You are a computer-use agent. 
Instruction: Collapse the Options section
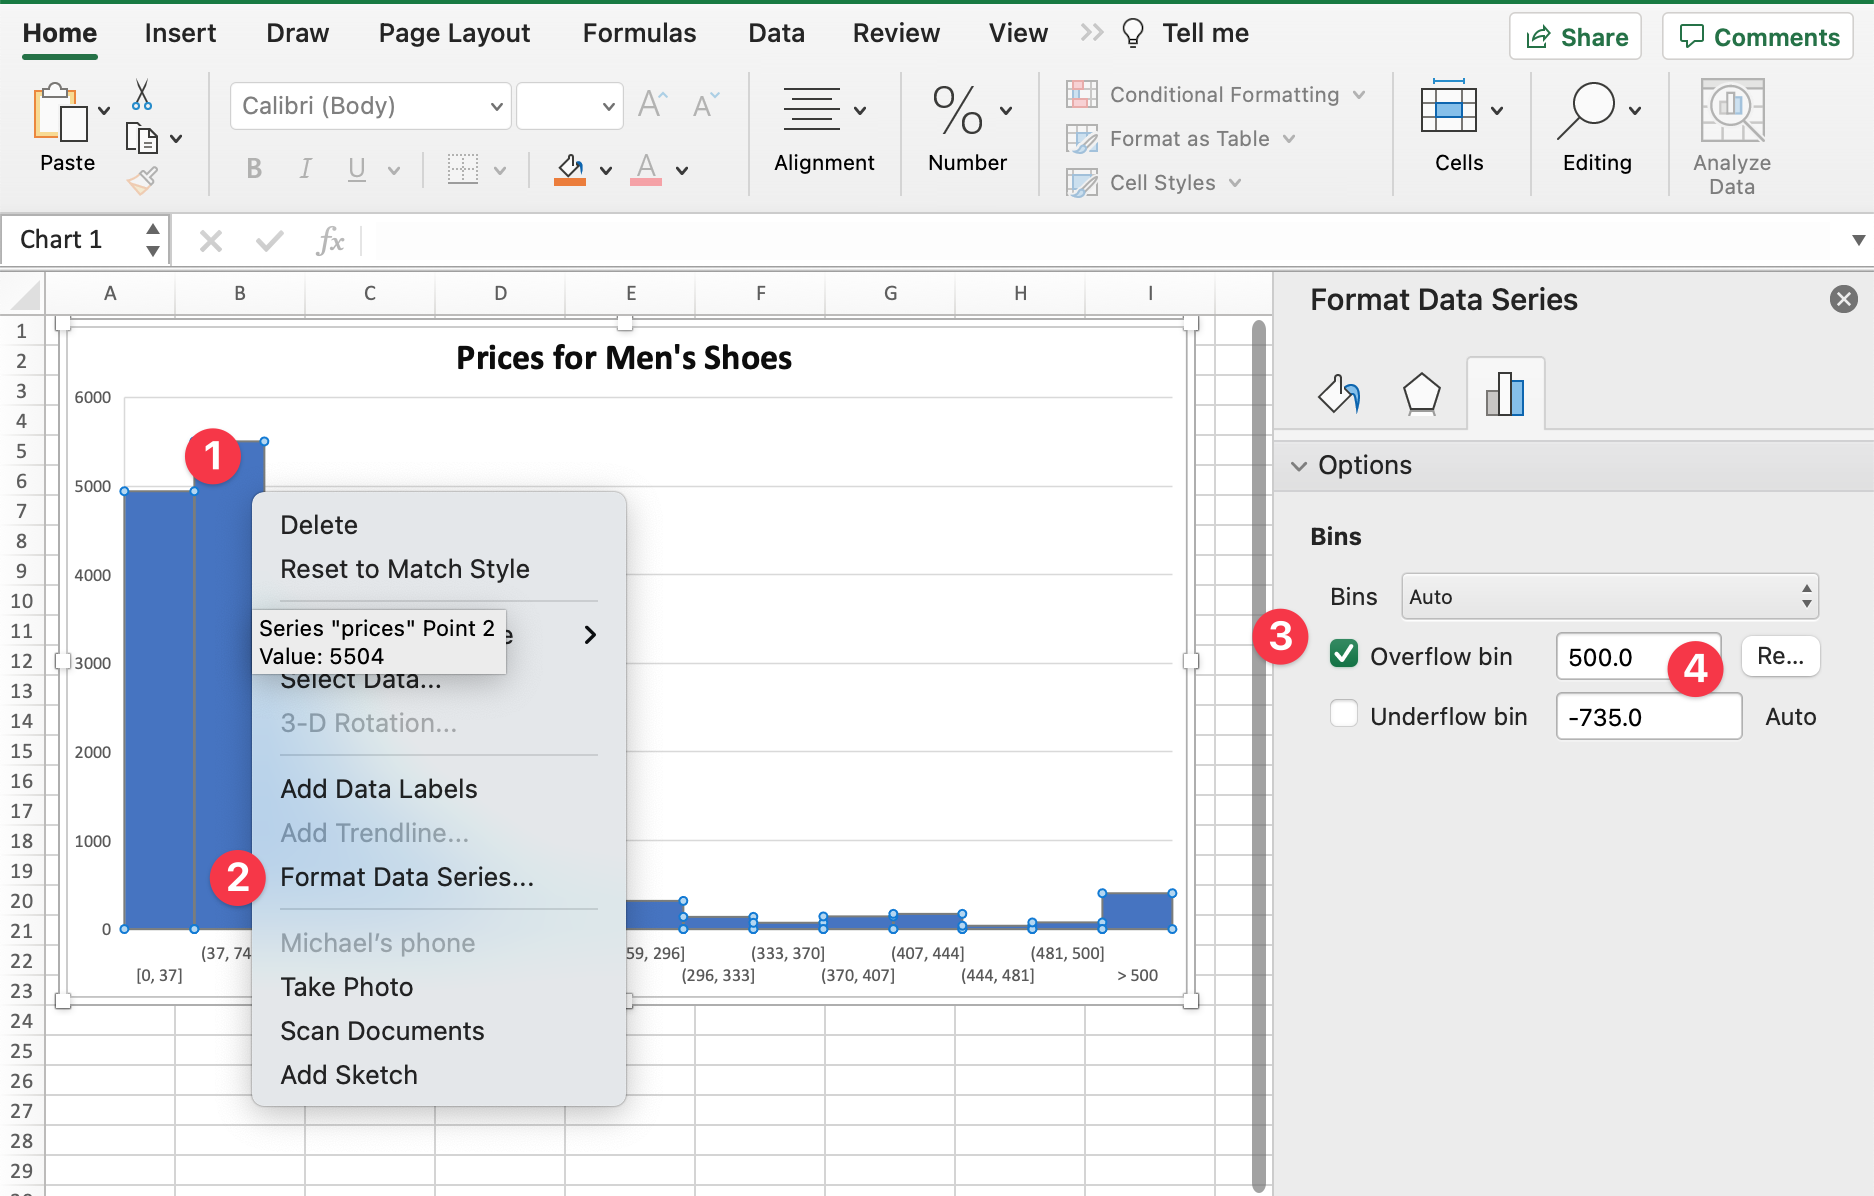coord(1299,466)
